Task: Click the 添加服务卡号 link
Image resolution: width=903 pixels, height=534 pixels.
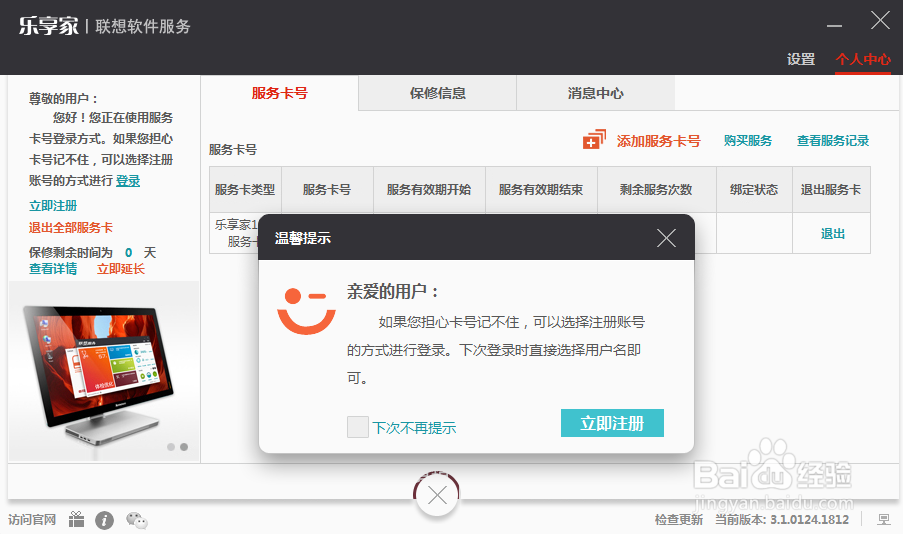Action: 658,141
